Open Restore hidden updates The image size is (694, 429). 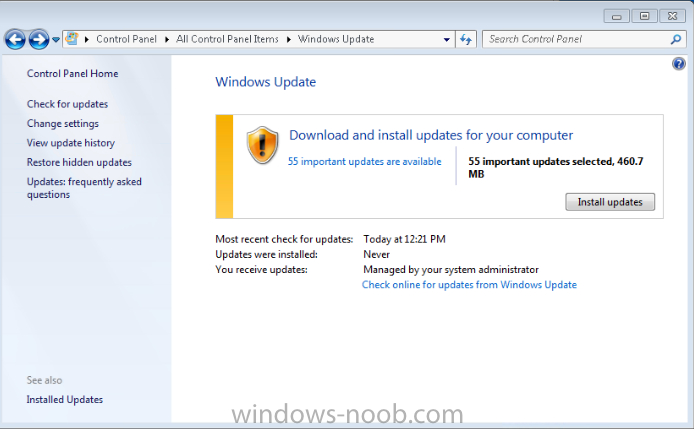(79, 162)
